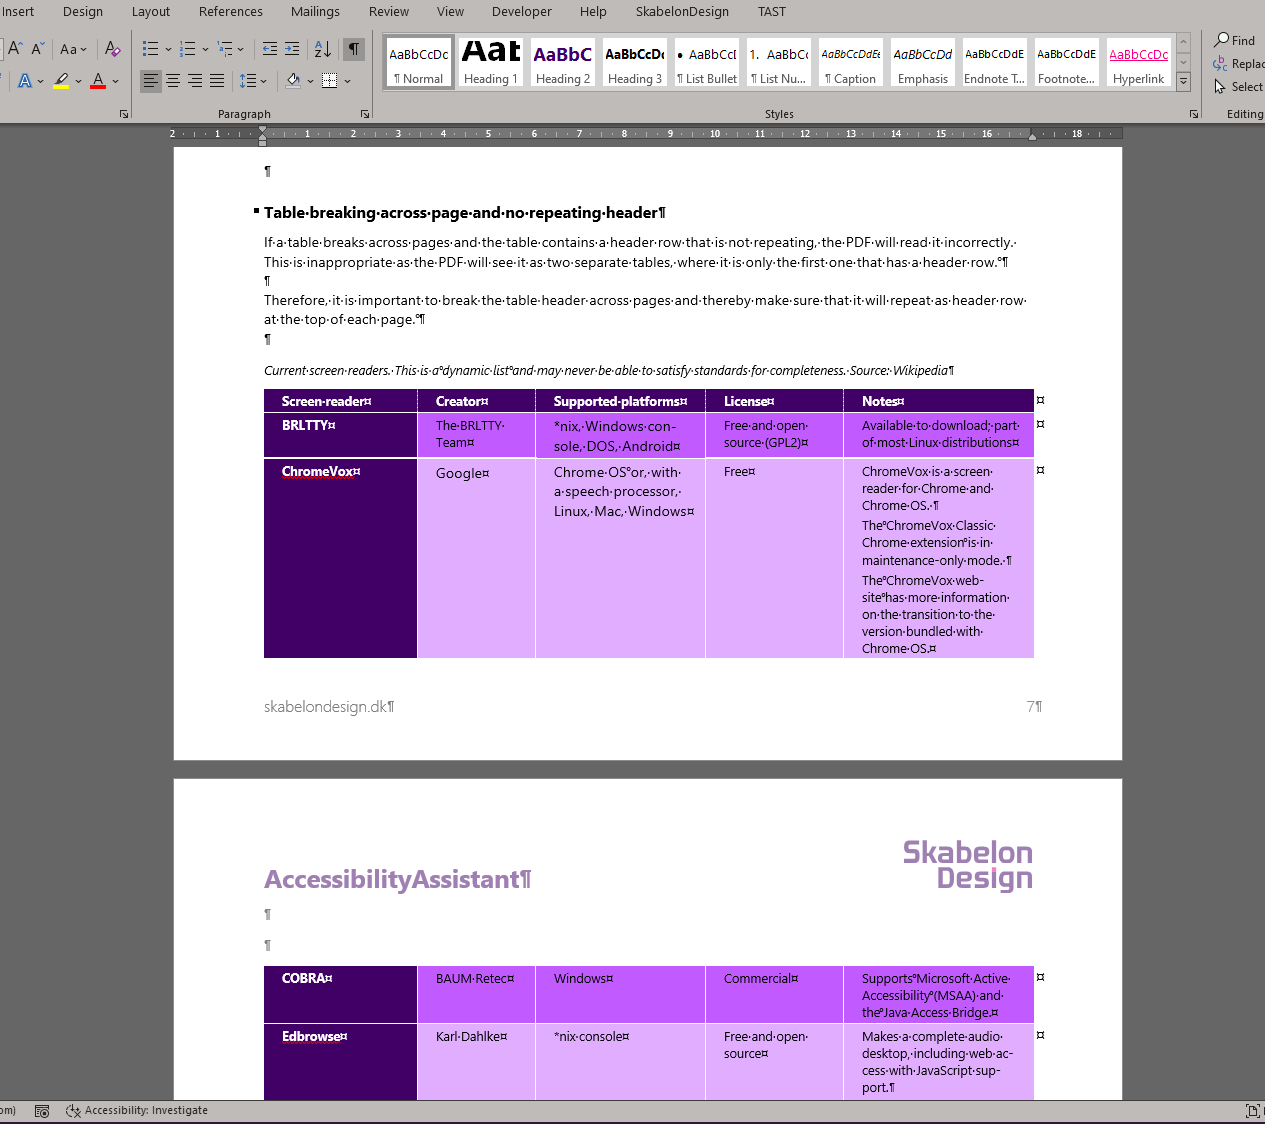Apply numbered list formatting

(x=188, y=48)
